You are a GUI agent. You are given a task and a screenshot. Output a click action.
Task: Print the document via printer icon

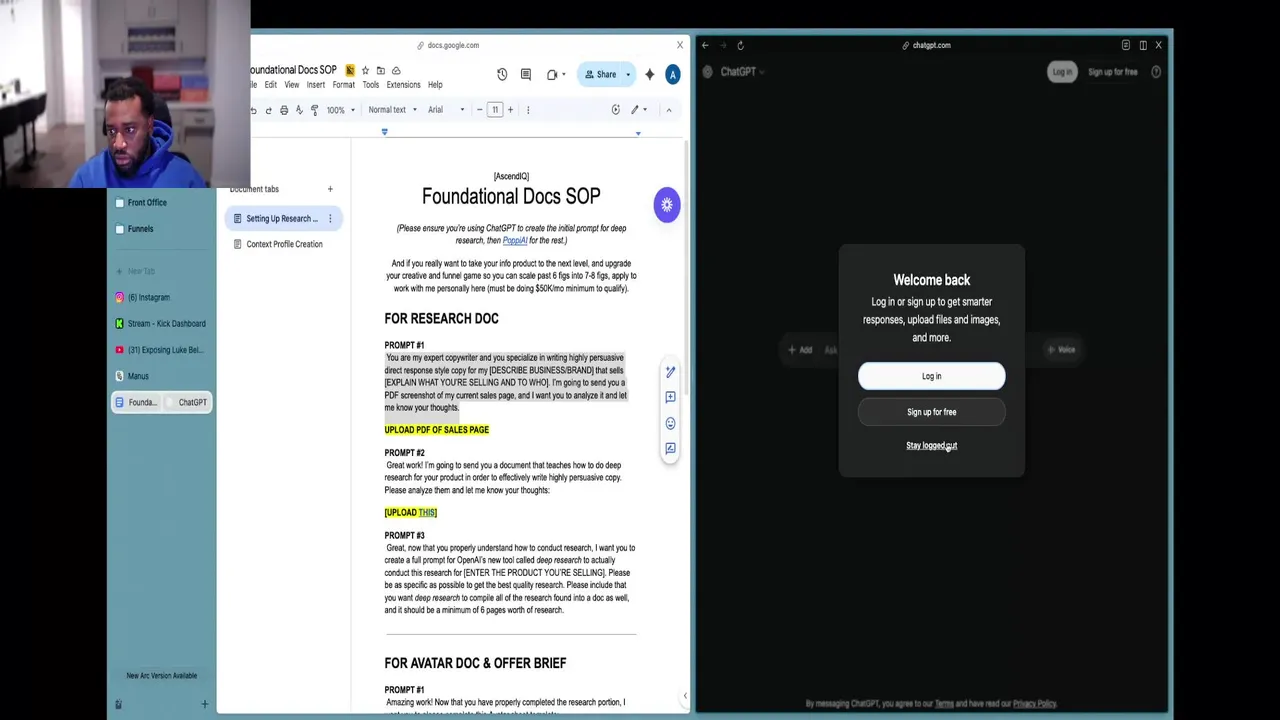(x=284, y=110)
